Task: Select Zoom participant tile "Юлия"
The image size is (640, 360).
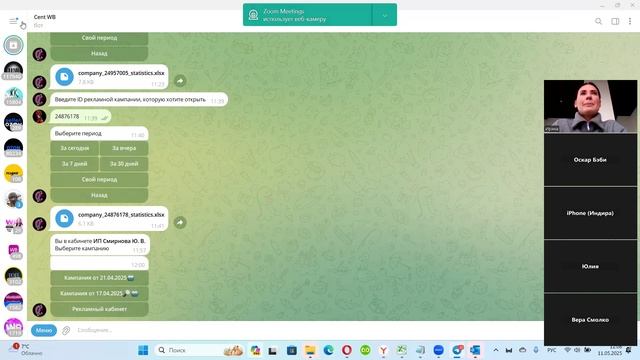Action: tap(590, 266)
